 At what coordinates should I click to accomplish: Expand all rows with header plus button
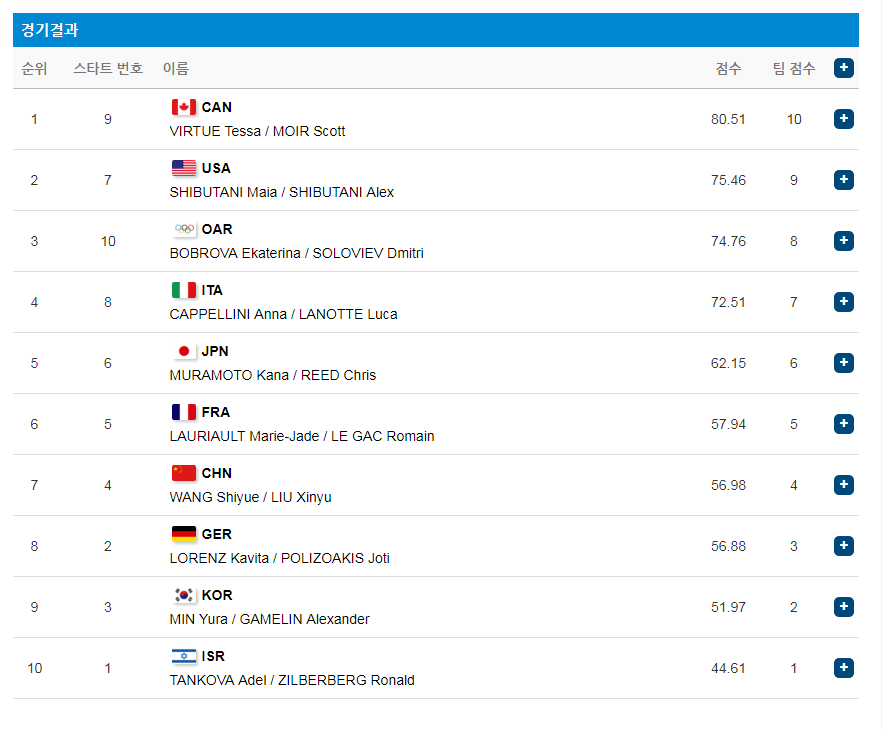click(x=844, y=68)
